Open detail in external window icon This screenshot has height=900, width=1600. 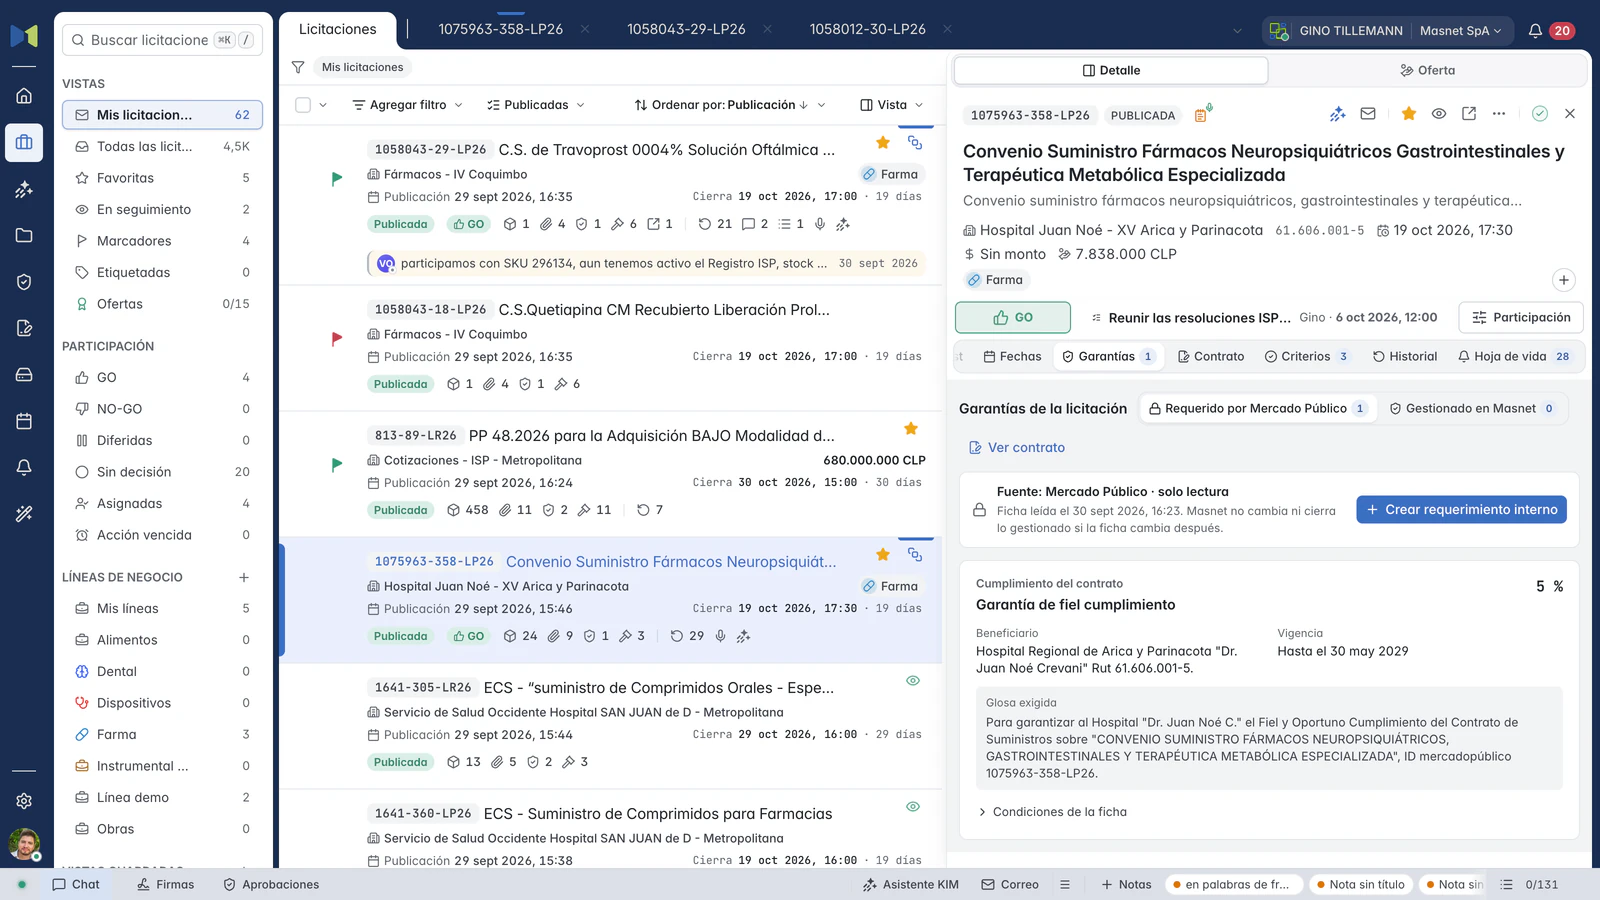[1469, 114]
